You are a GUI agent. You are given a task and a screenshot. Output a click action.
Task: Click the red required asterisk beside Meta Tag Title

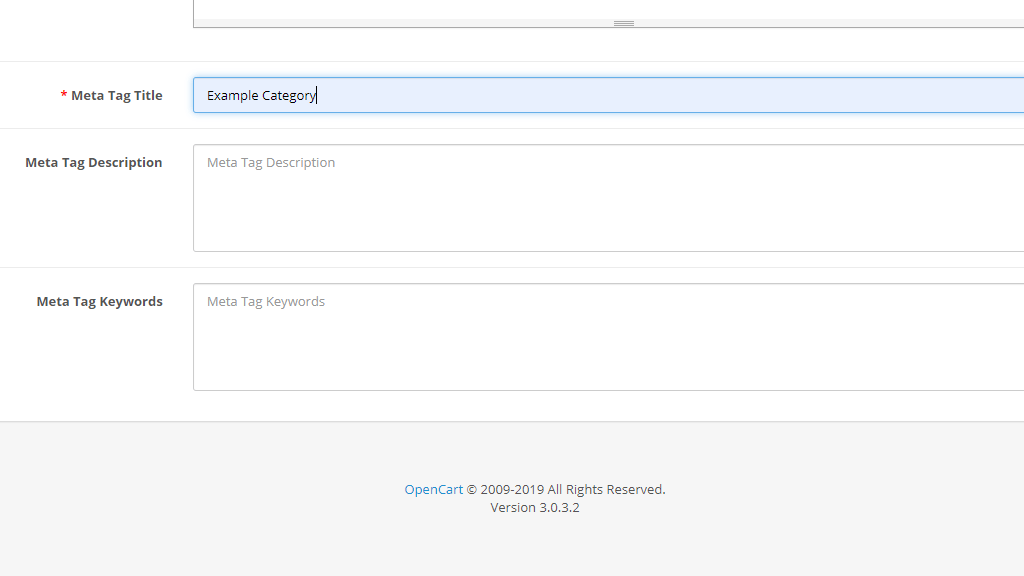pyautogui.click(x=63, y=95)
